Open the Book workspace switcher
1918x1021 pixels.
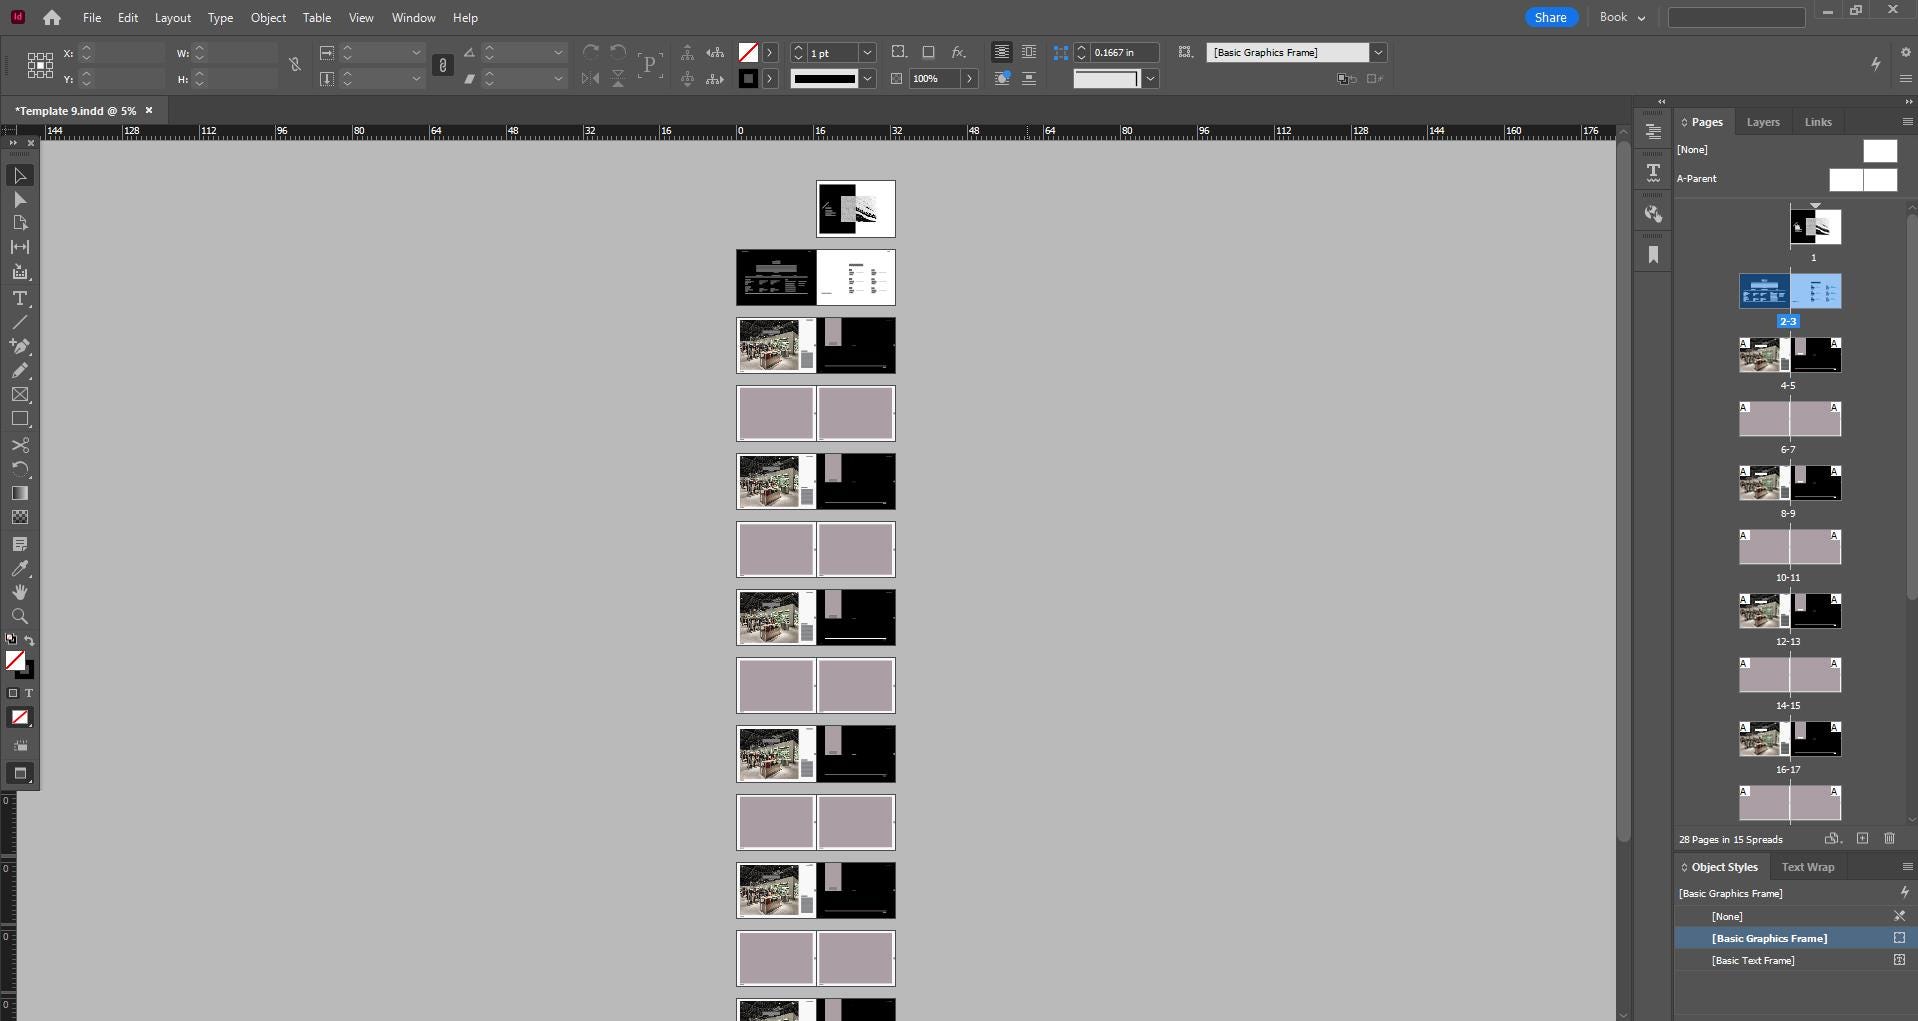tap(1622, 17)
